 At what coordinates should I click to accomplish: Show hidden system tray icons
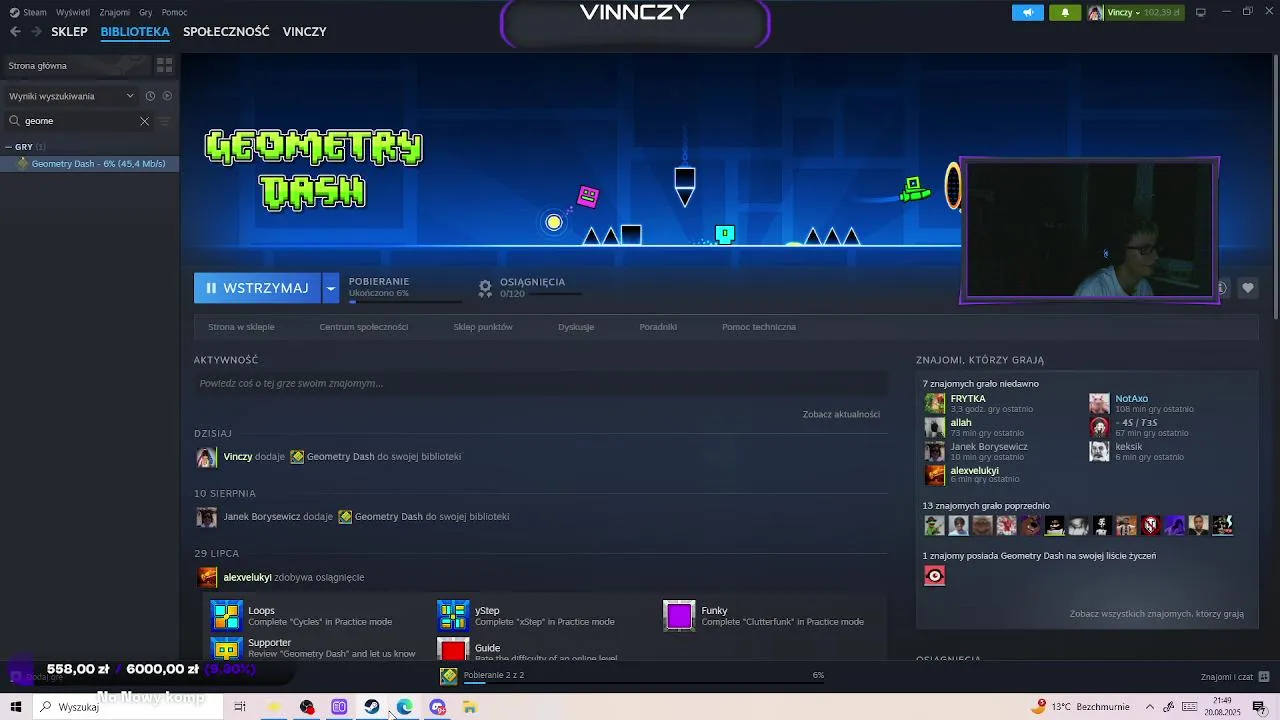coord(1148,707)
